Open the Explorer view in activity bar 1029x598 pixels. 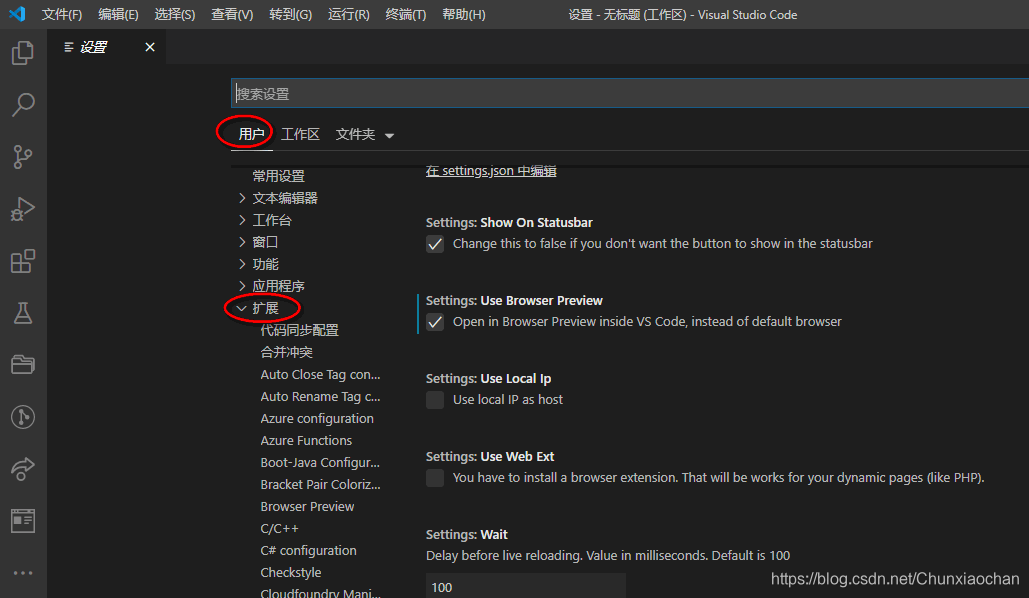(x=23, y=53)
